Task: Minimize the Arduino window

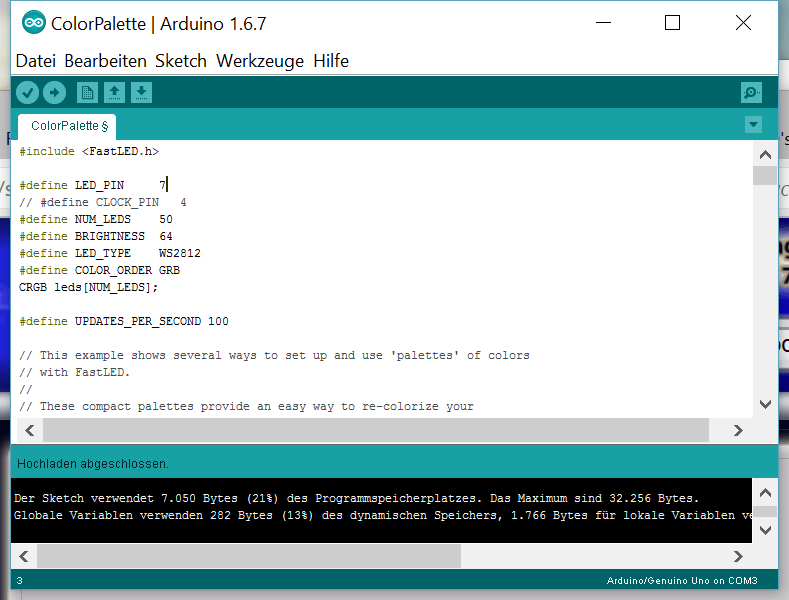Action: pyautogui.click(x=603, y=23)
